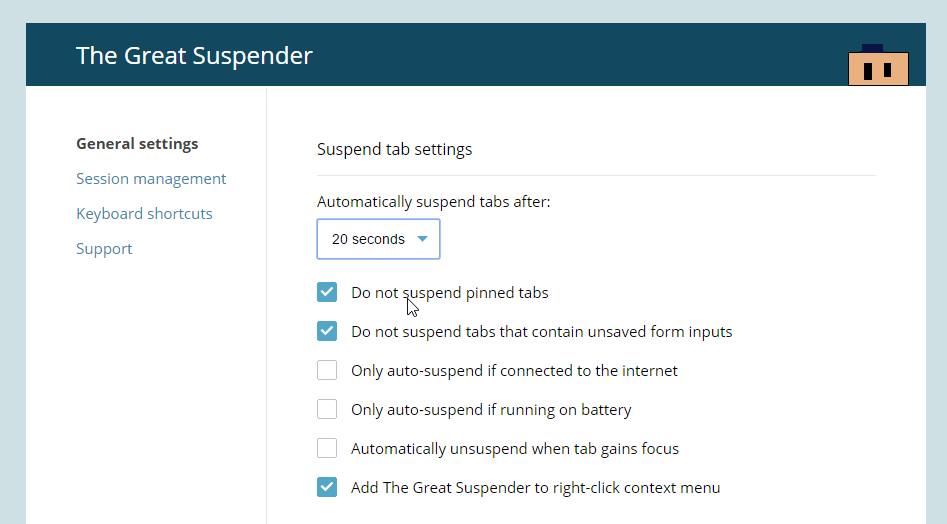Click the header title The Great Suspender

tap(194, 55)
